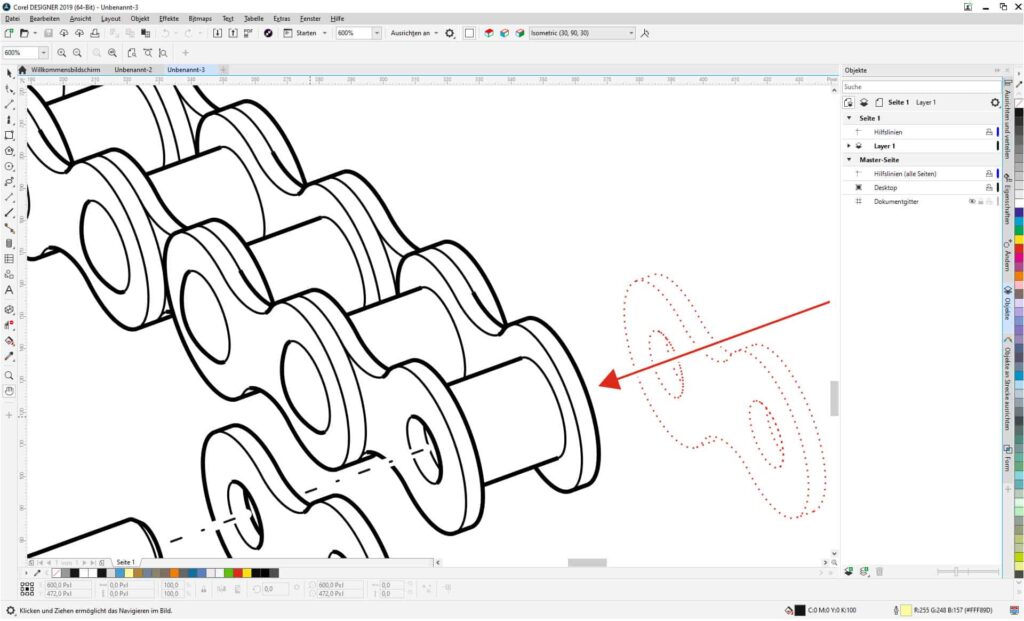Switch to Willkommensbildschirm tab
Image resolution: width=1024 pixels, height=621 pixels.
(65, 70)
